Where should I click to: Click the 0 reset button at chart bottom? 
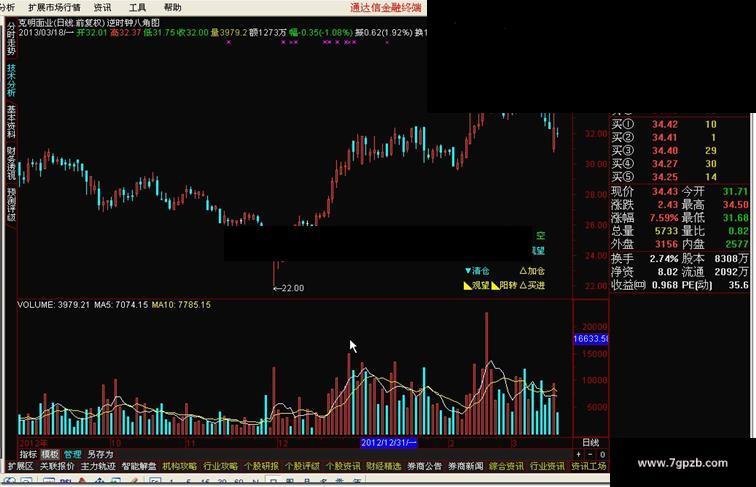602,454
